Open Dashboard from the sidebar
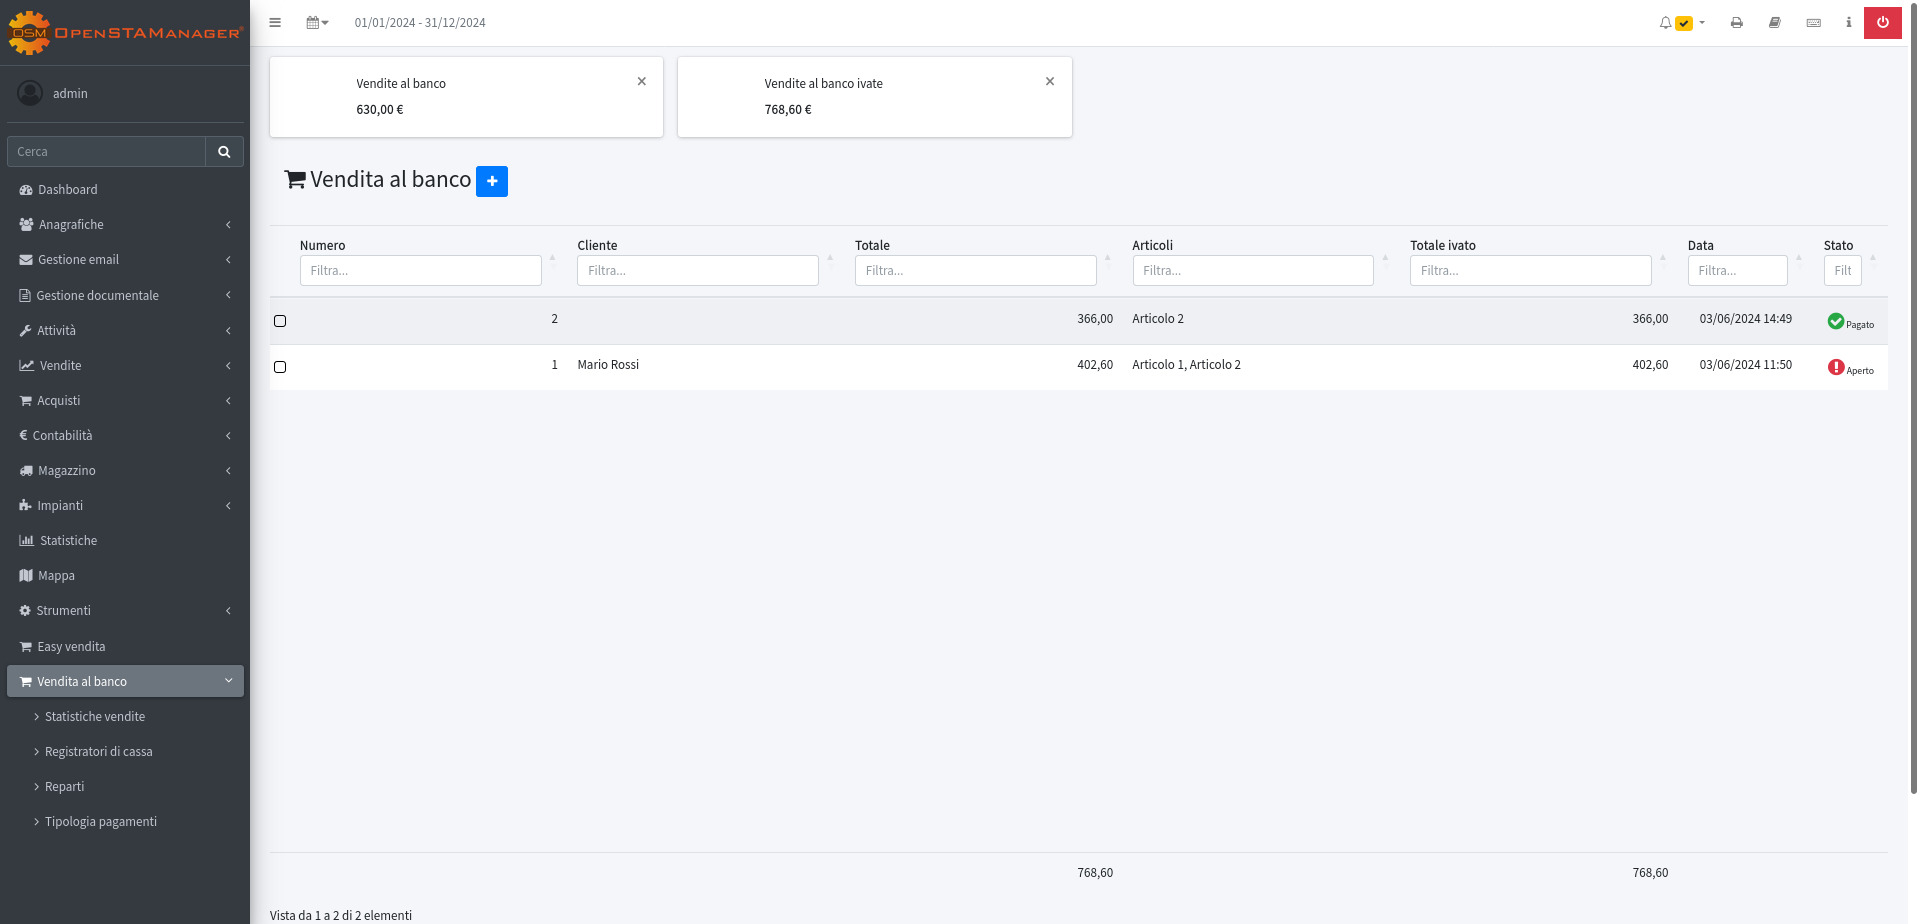The width and height of the screenshot is (1920, 924). (67, 190)
